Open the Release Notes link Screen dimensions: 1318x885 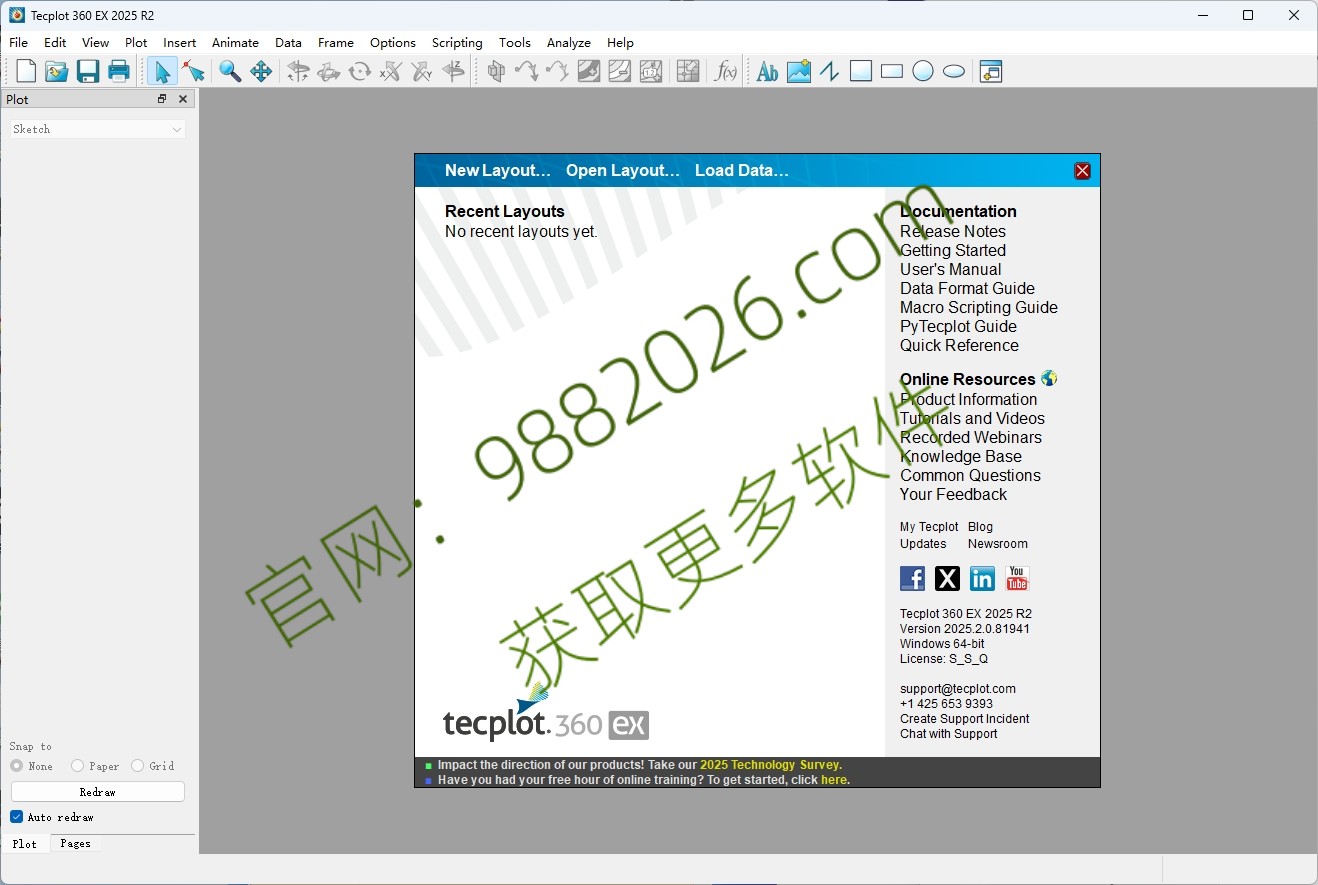click(x=953, y=231)
